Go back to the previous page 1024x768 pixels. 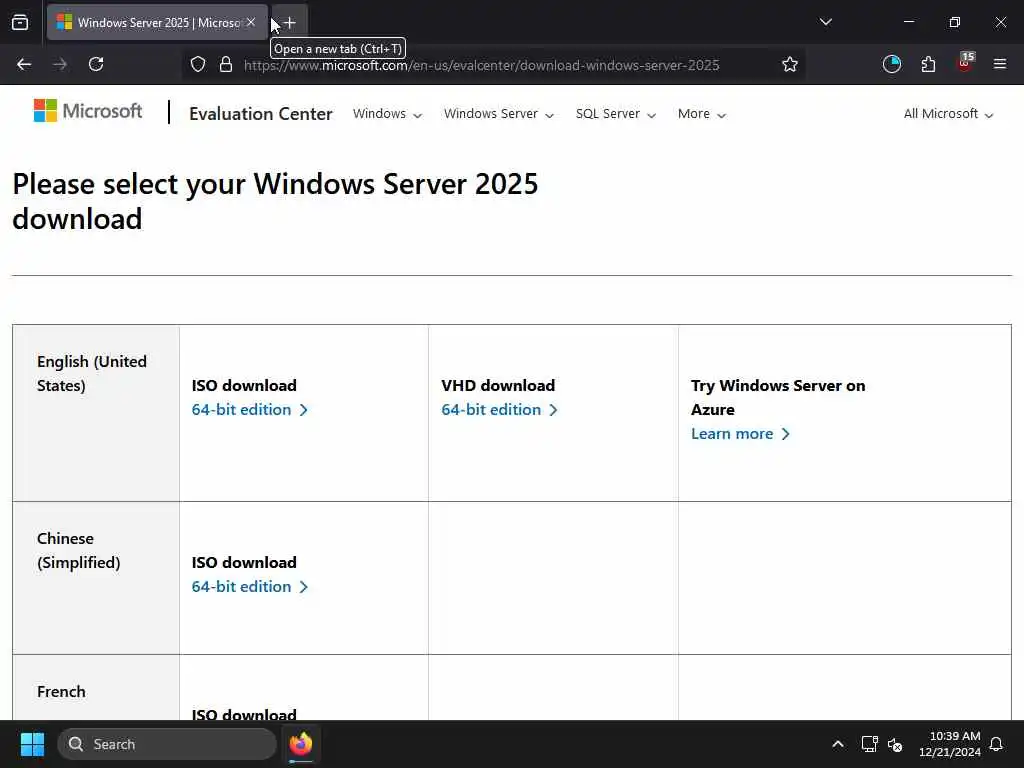coord(24,64)
